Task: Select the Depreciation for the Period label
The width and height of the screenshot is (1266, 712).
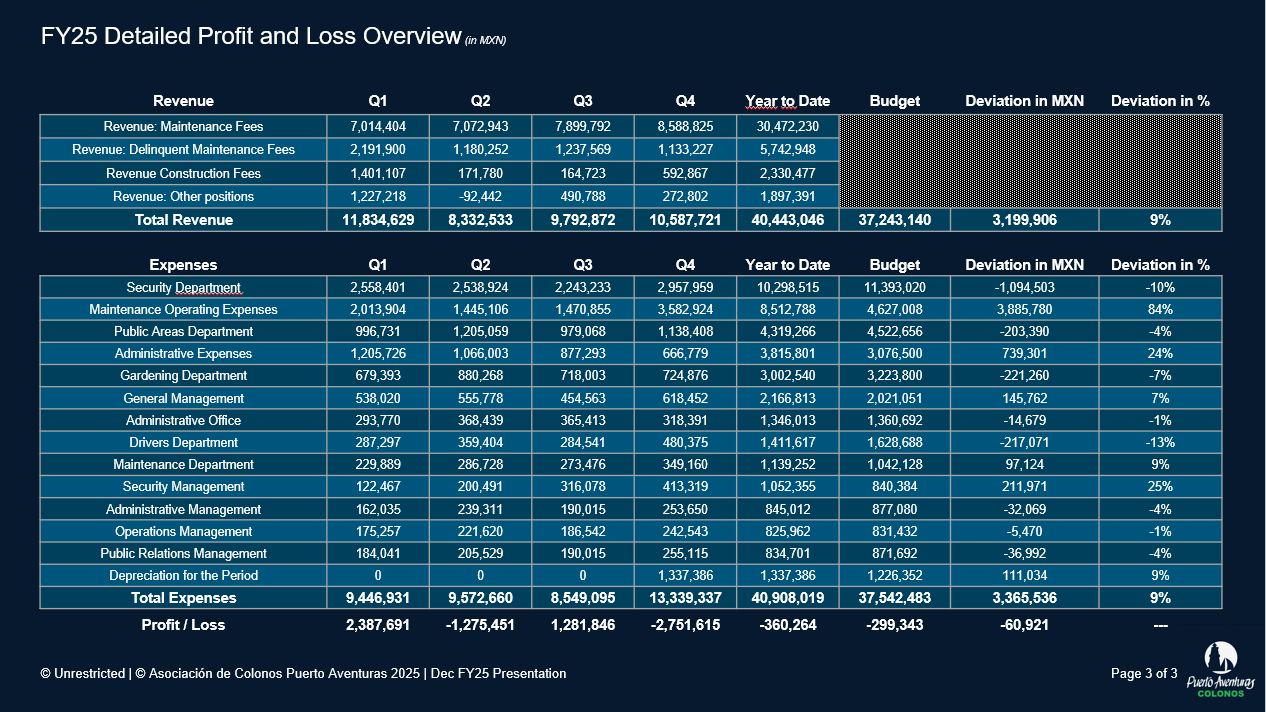Action: (183, 576)
